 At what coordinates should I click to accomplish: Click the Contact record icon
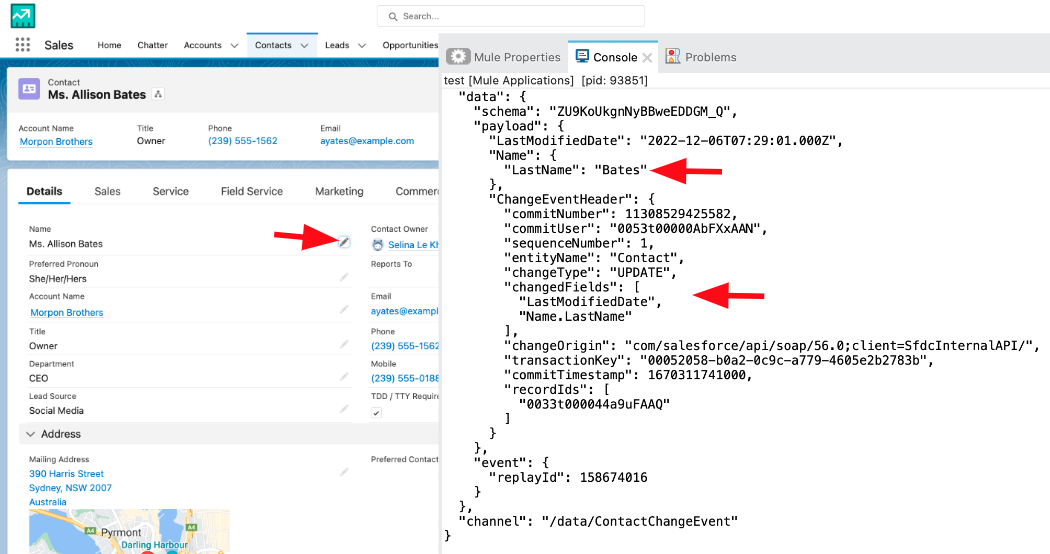pyautogui.click(x=29, y=88)
